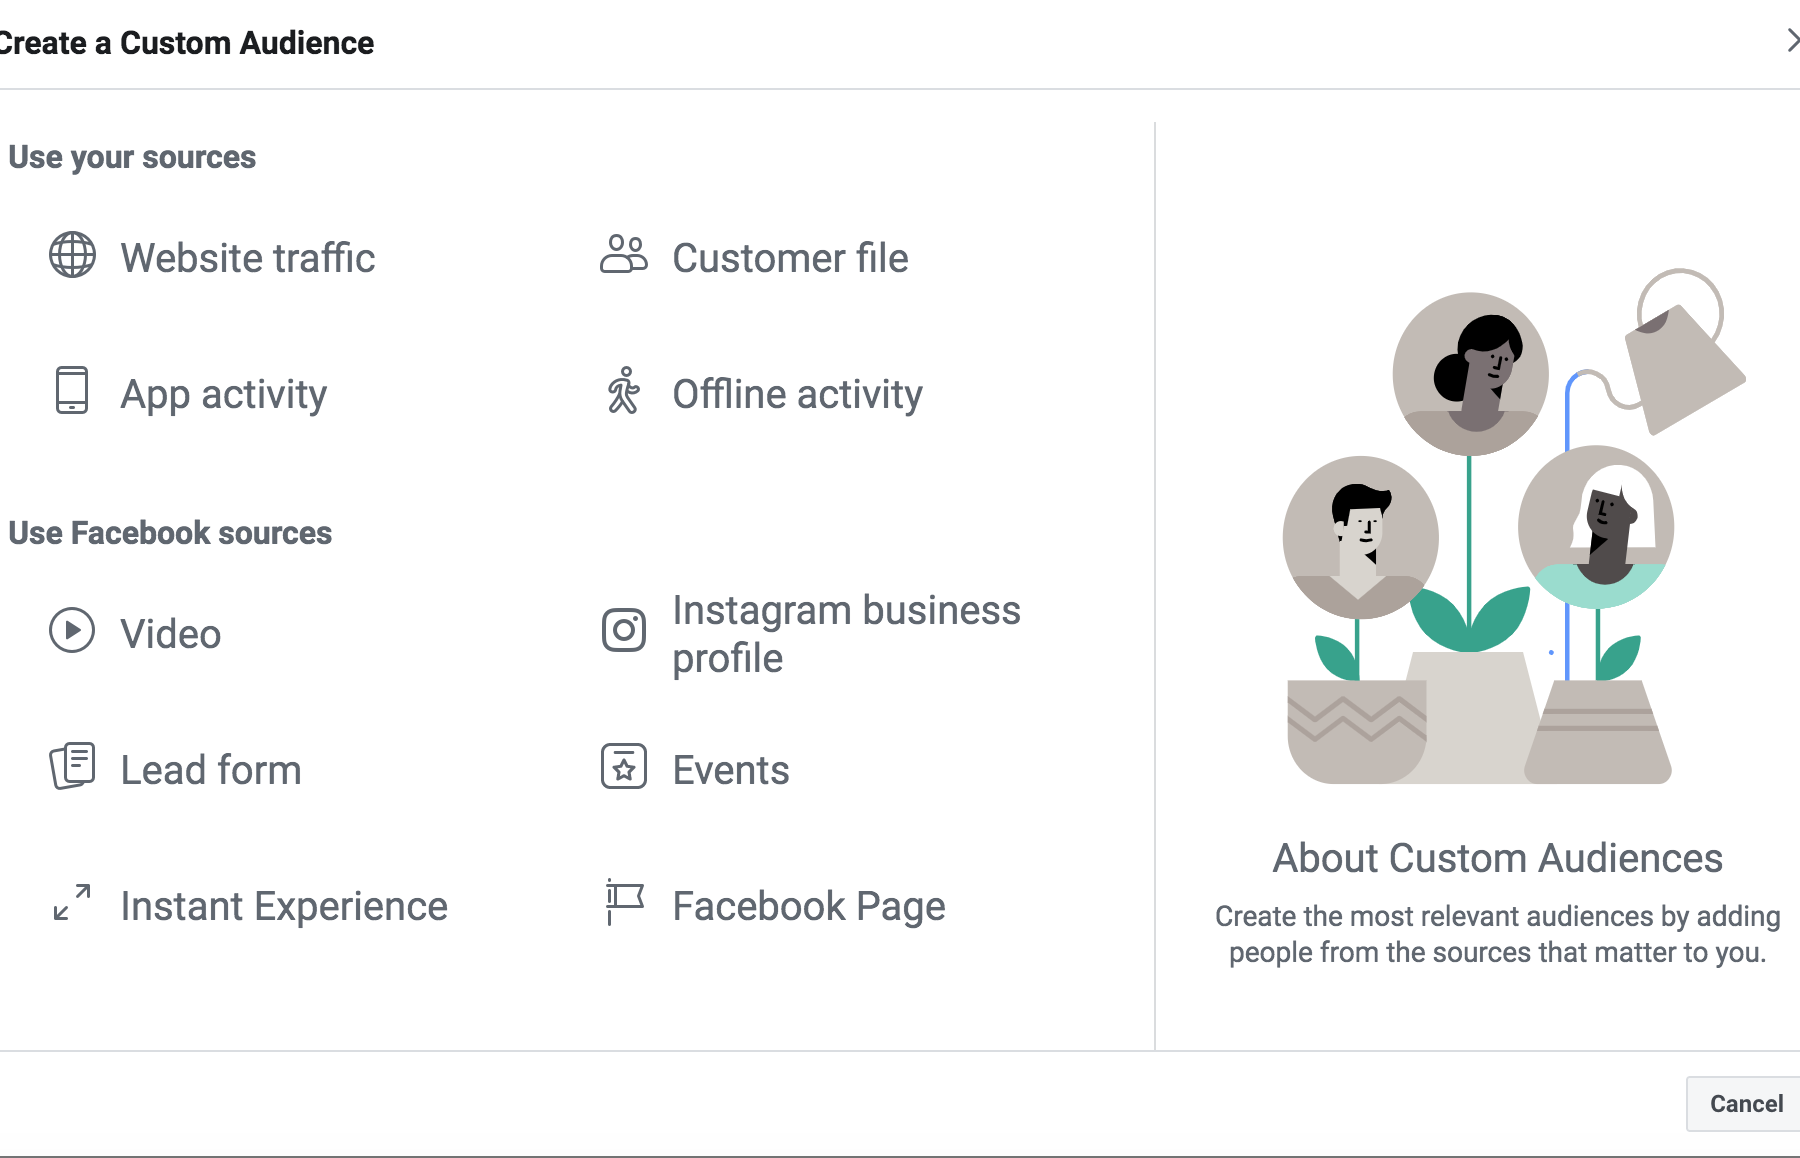Screen dimensions: 1800x1158
Task: Click the people icon for Customer file
Action: [x=624, y=254]
